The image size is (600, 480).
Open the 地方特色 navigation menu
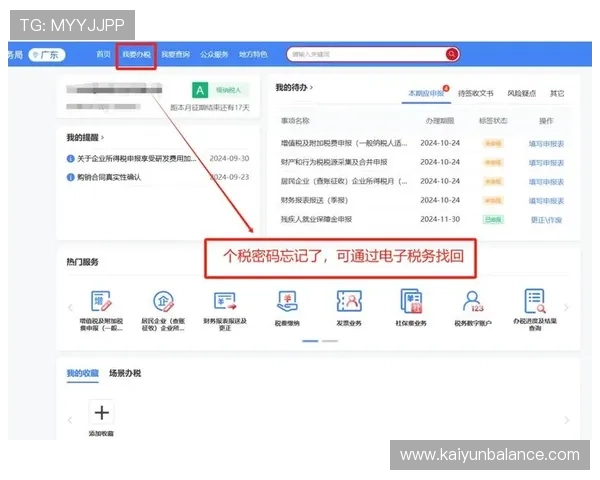coord(253,55)
